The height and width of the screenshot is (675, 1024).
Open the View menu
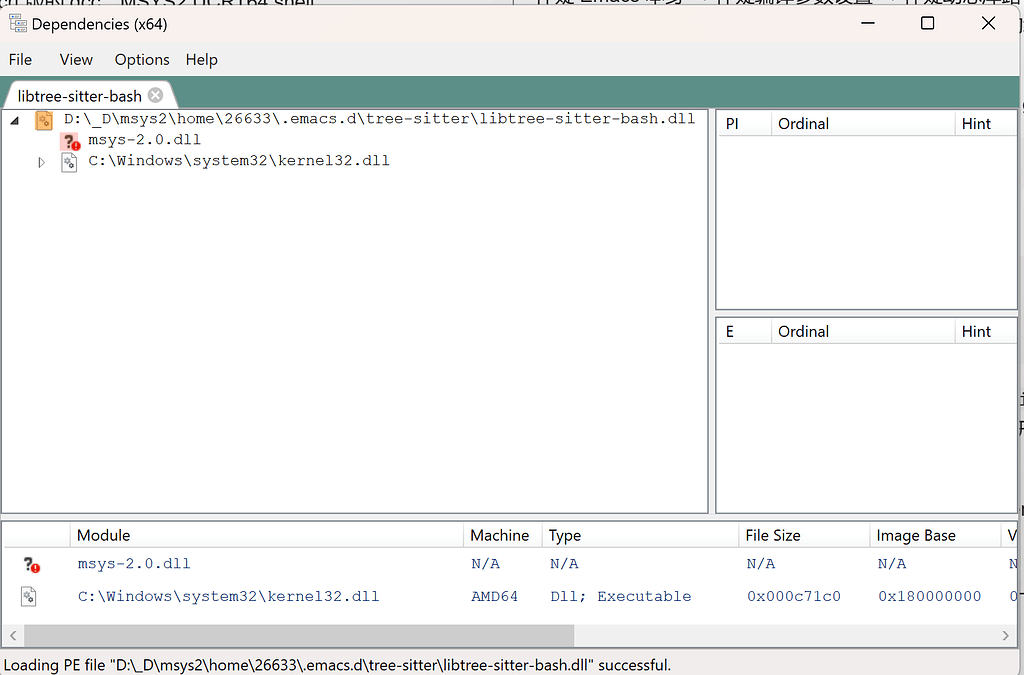[76, 60]
